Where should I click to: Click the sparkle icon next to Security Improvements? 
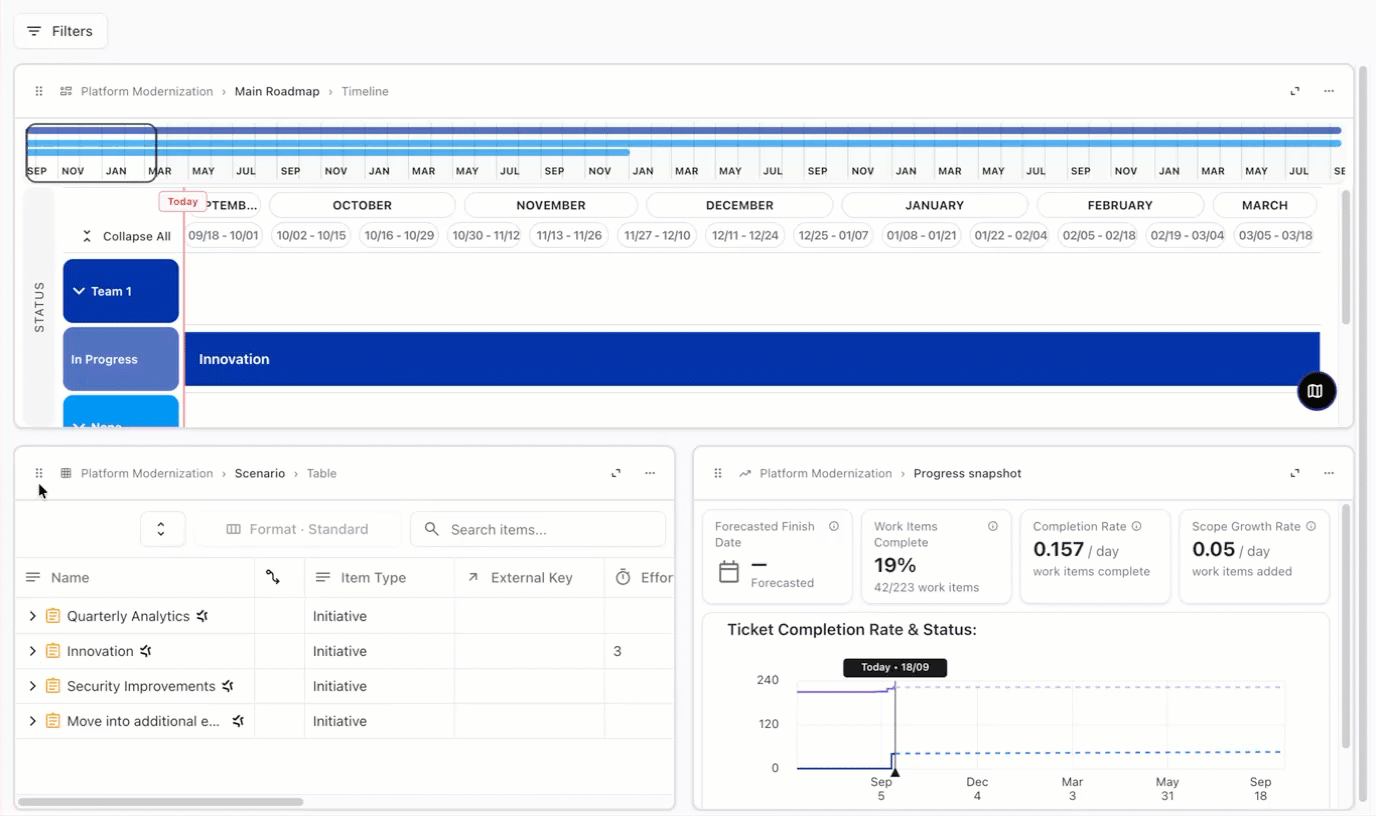(228, 686)
